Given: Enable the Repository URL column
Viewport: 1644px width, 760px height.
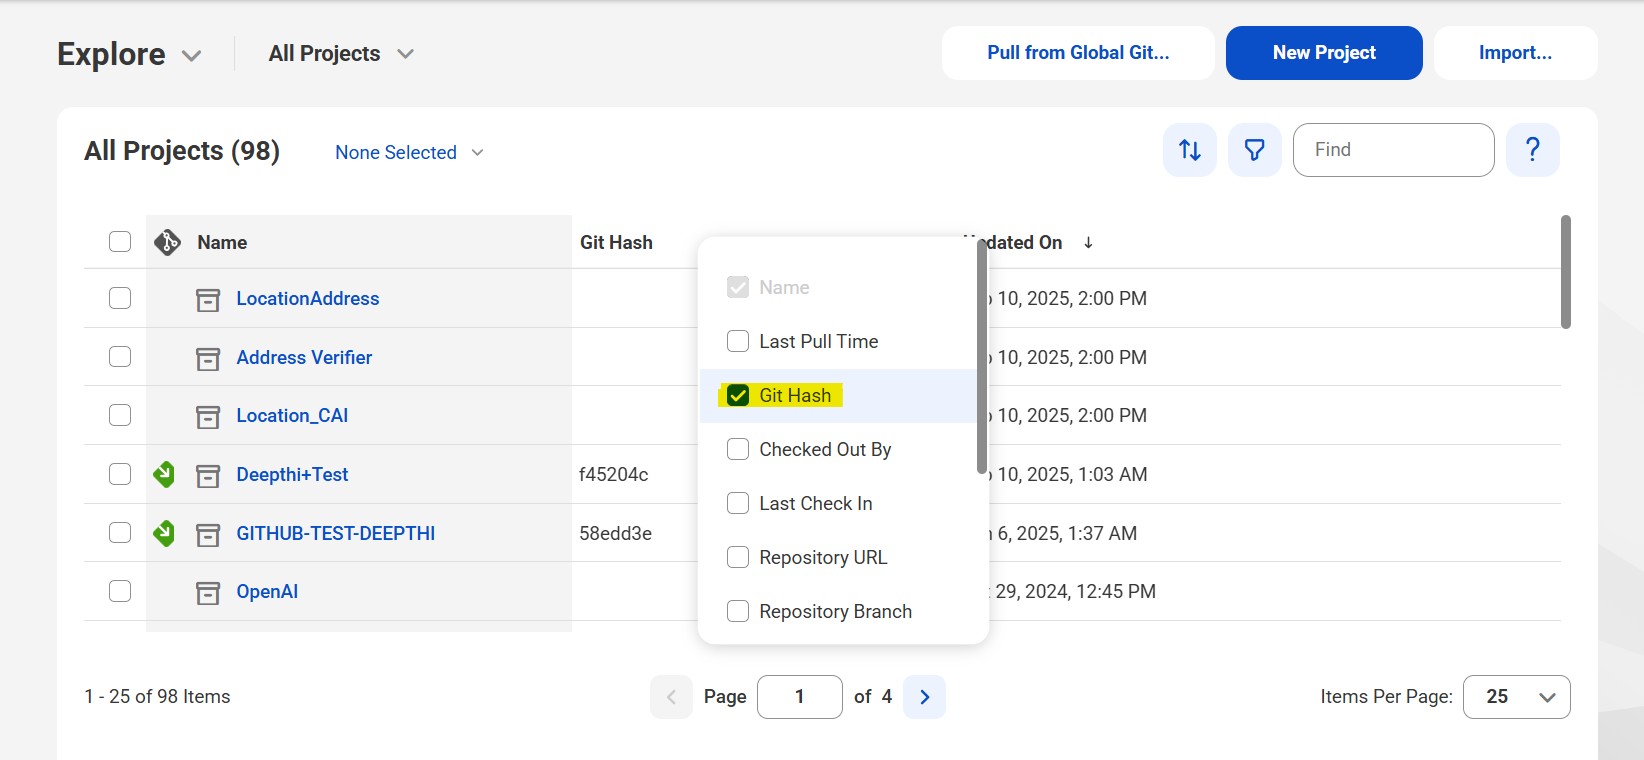Looking at the screenshot, I should pyautogui.click(x=738, y=557).
